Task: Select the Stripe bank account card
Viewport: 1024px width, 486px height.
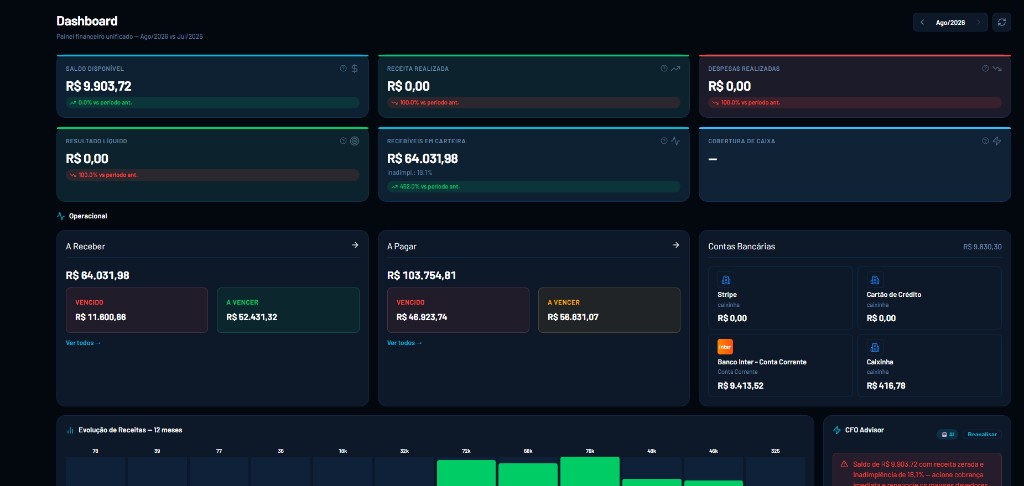Action: [780, 298]
